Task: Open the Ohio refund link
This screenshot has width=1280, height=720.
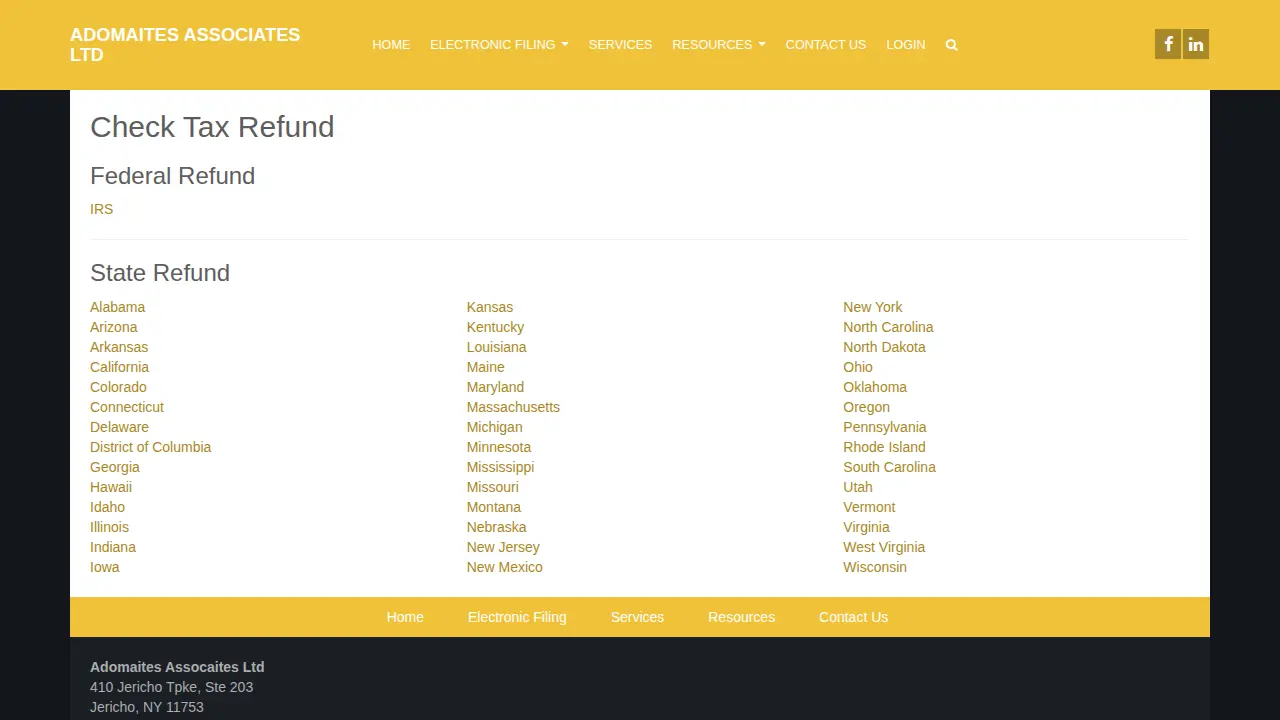Action: point(858,367)
